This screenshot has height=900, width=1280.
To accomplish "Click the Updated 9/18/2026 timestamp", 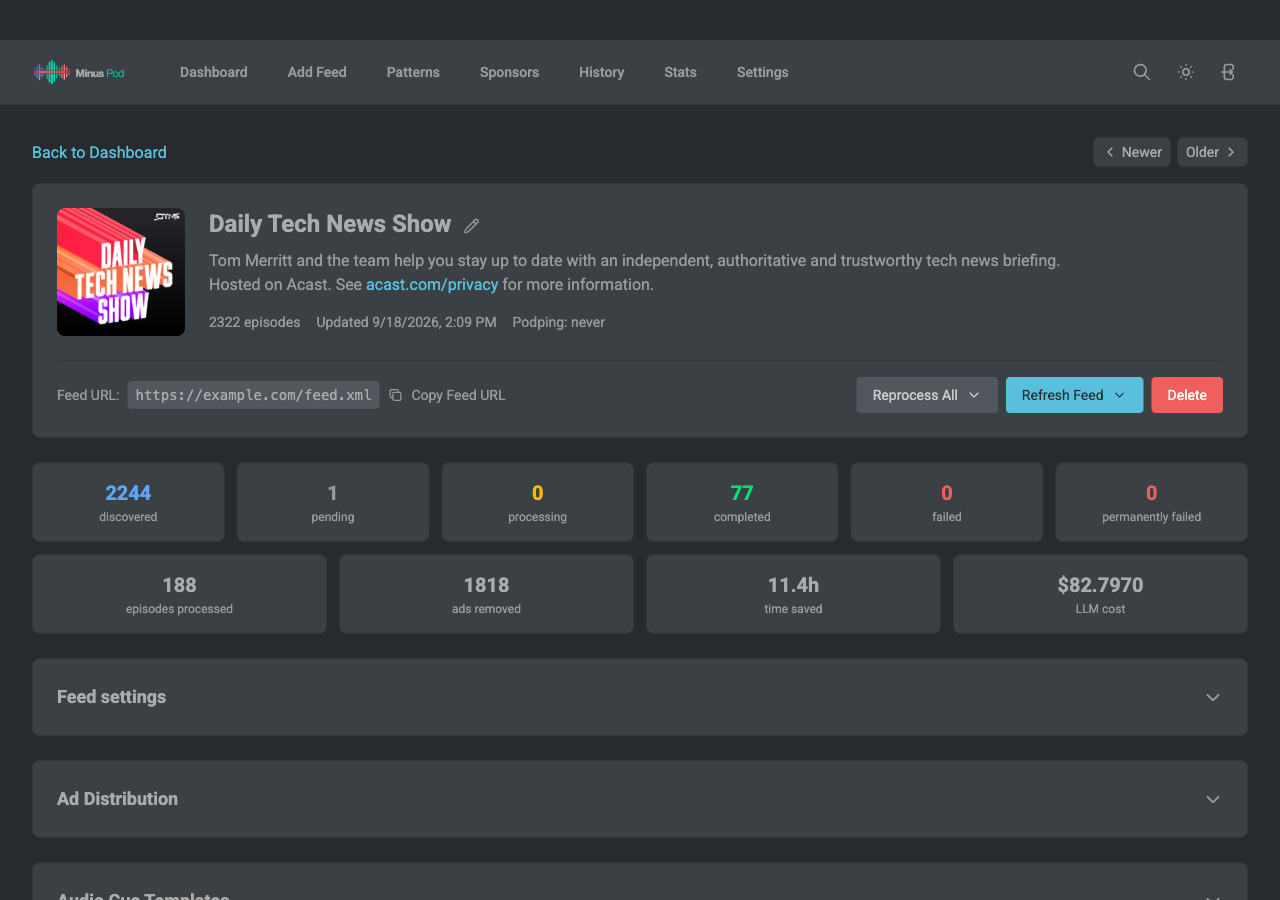I will pos(406,322).
